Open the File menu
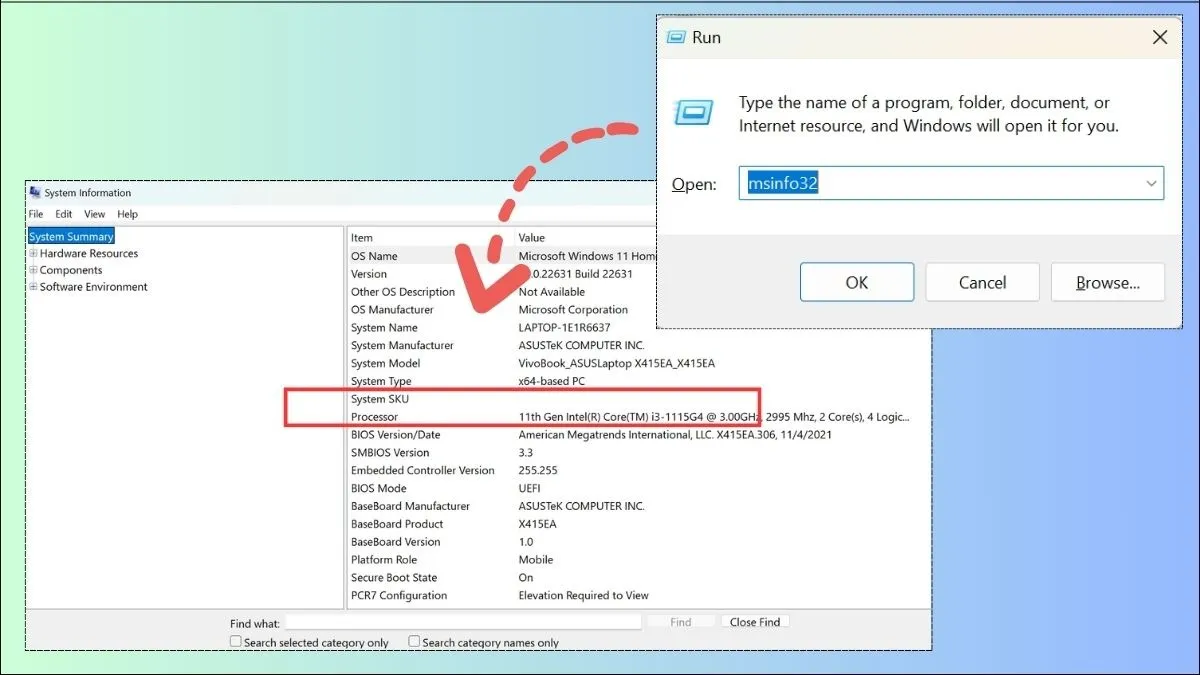This screenshot has width=1200, height=675. (36, 214)
